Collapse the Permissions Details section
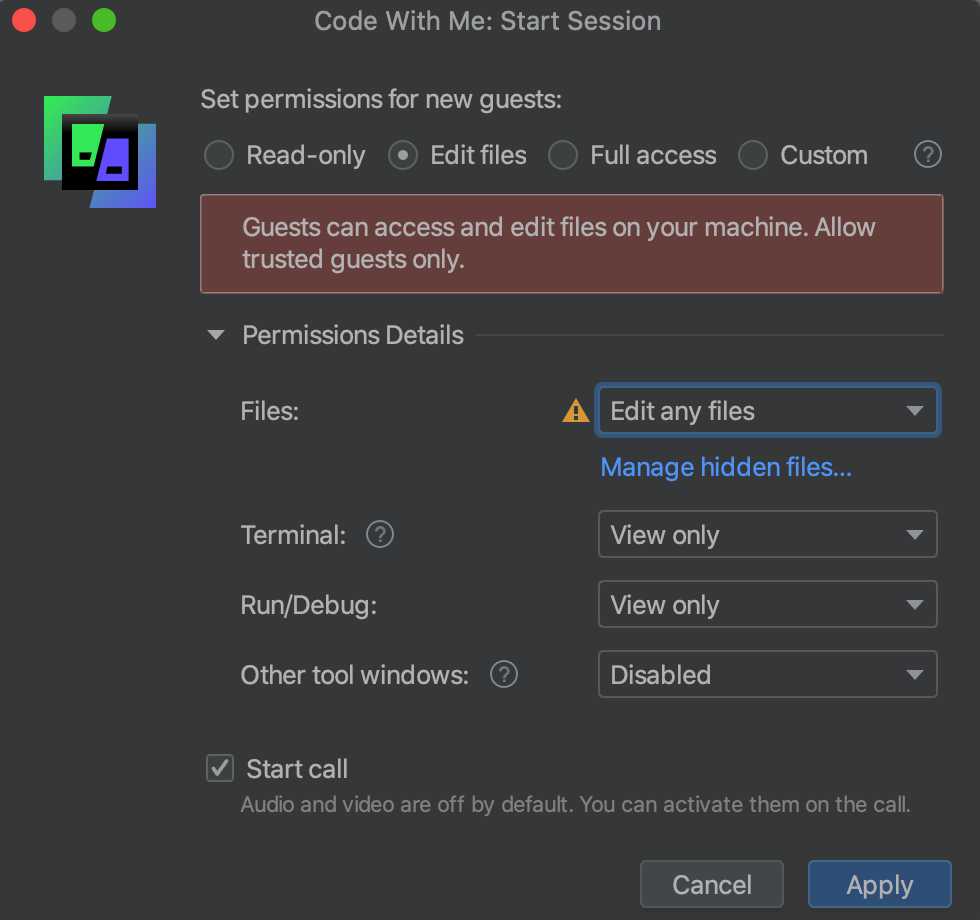The width and height of the screenshot is (980, 920). click(x=216, y=336)
